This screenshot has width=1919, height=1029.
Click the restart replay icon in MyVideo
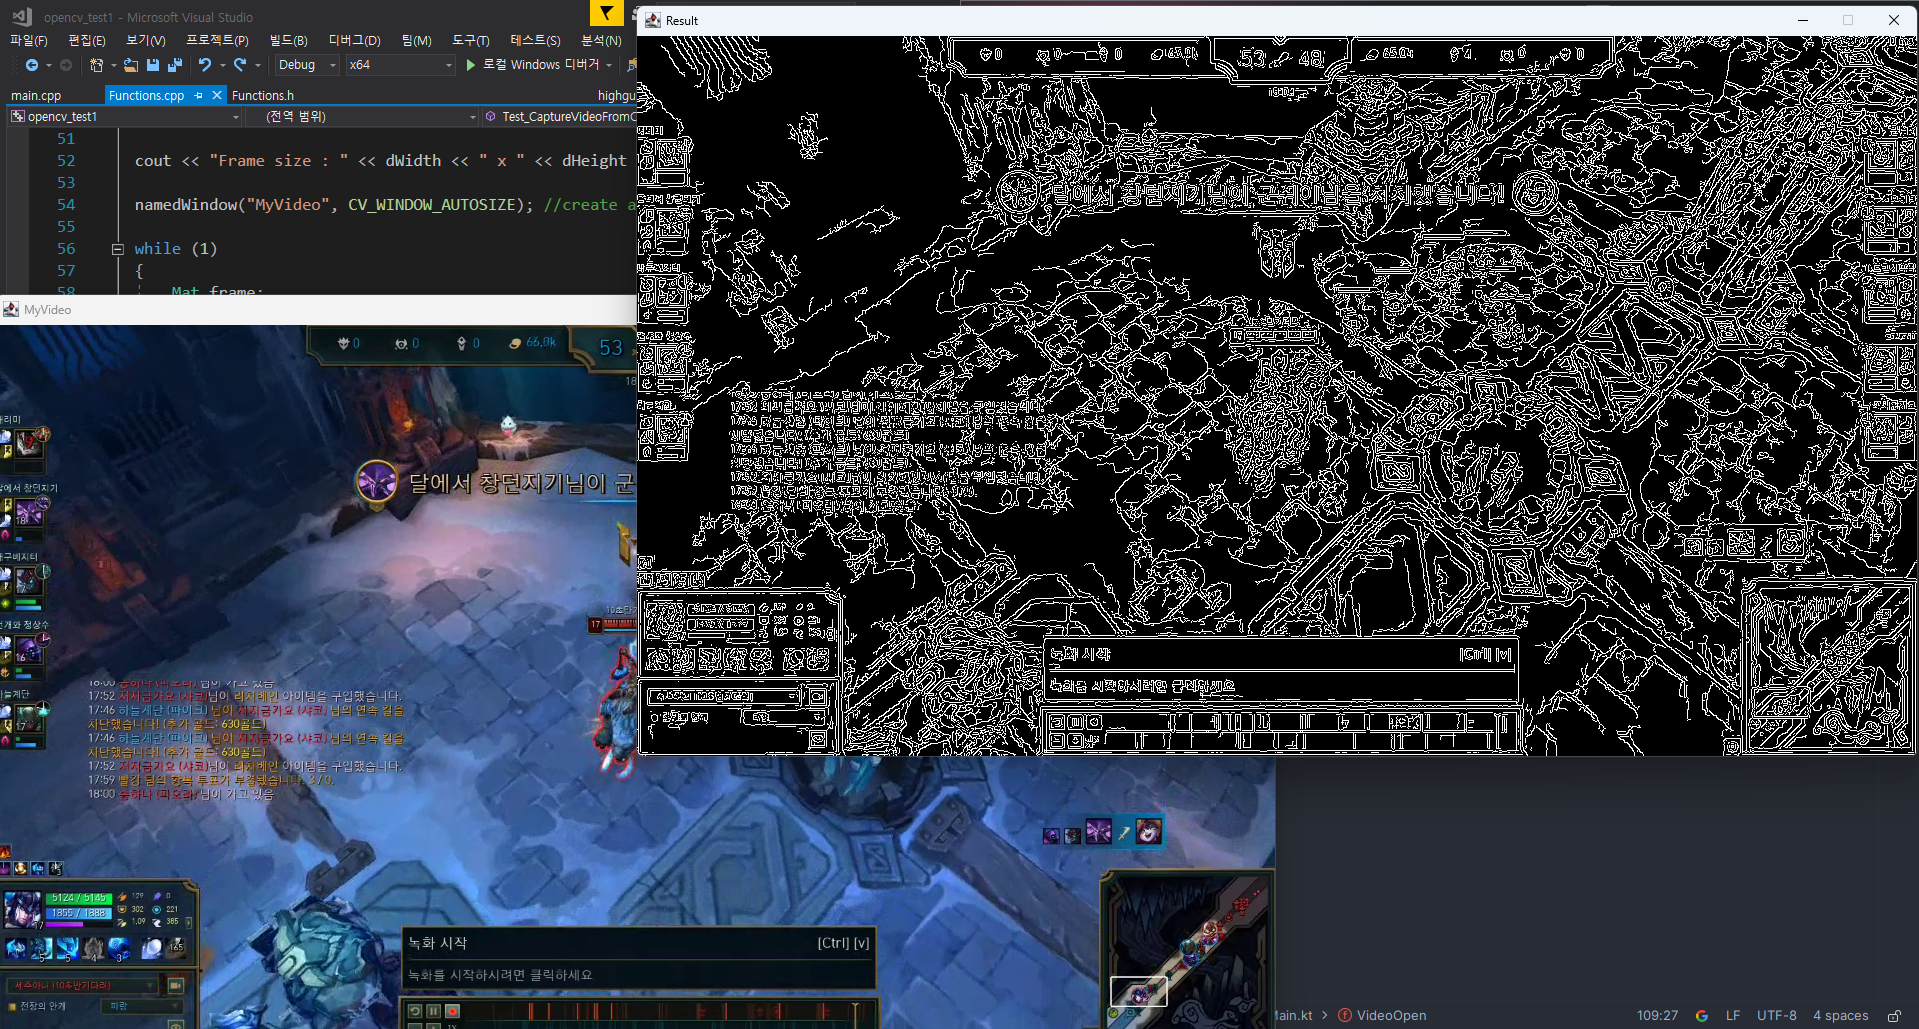click(415, 1011)
